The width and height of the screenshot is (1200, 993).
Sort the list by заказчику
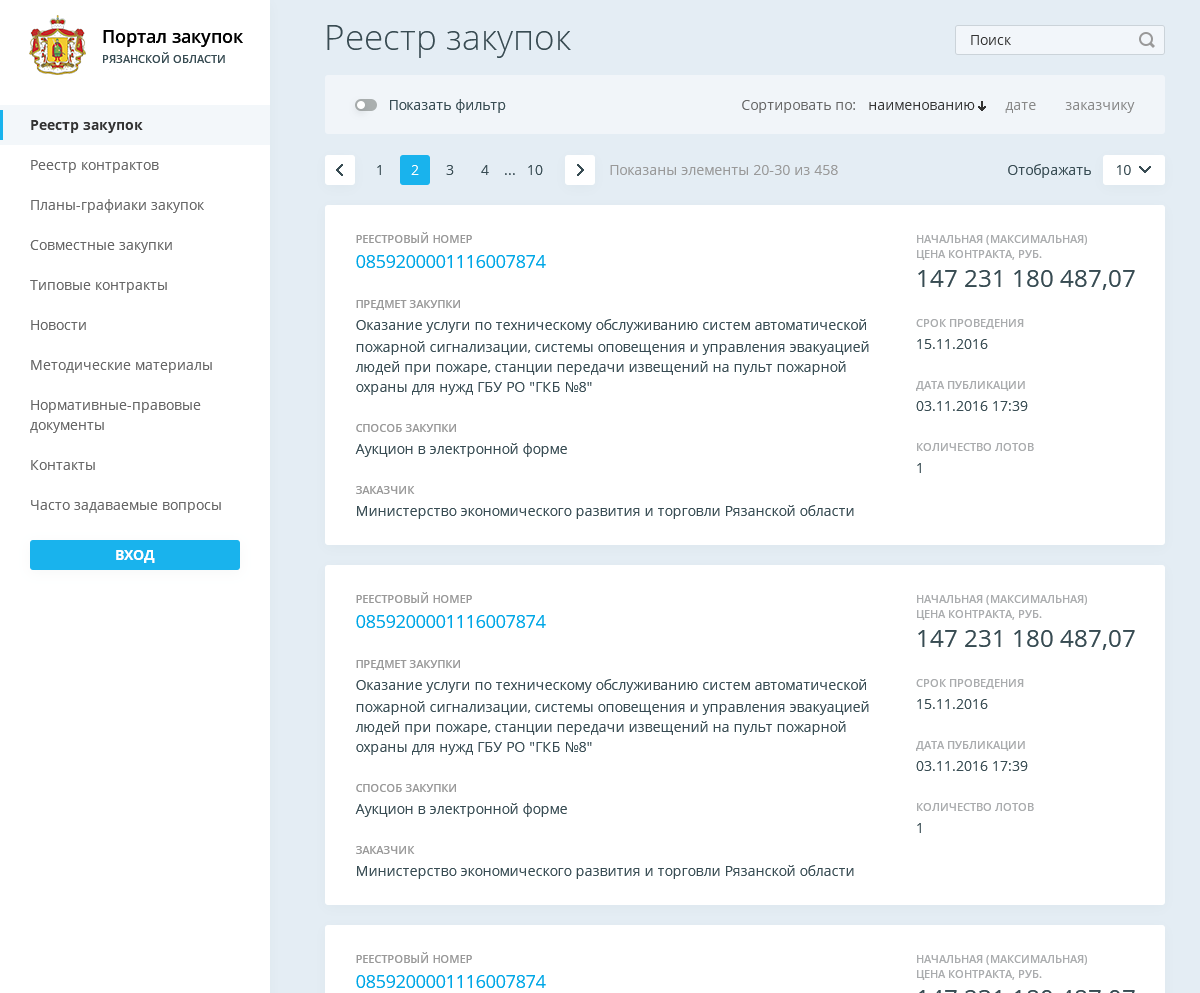pos(1099,105)
